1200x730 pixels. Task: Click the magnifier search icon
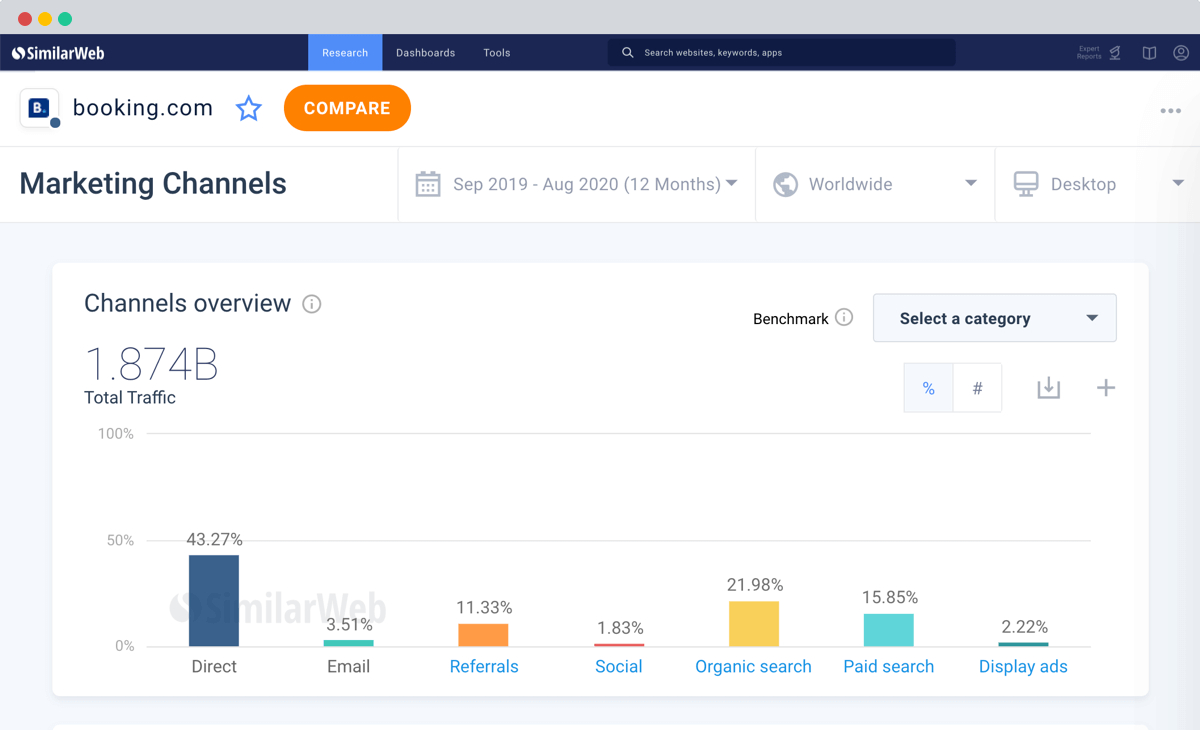[x=628, y=53]
